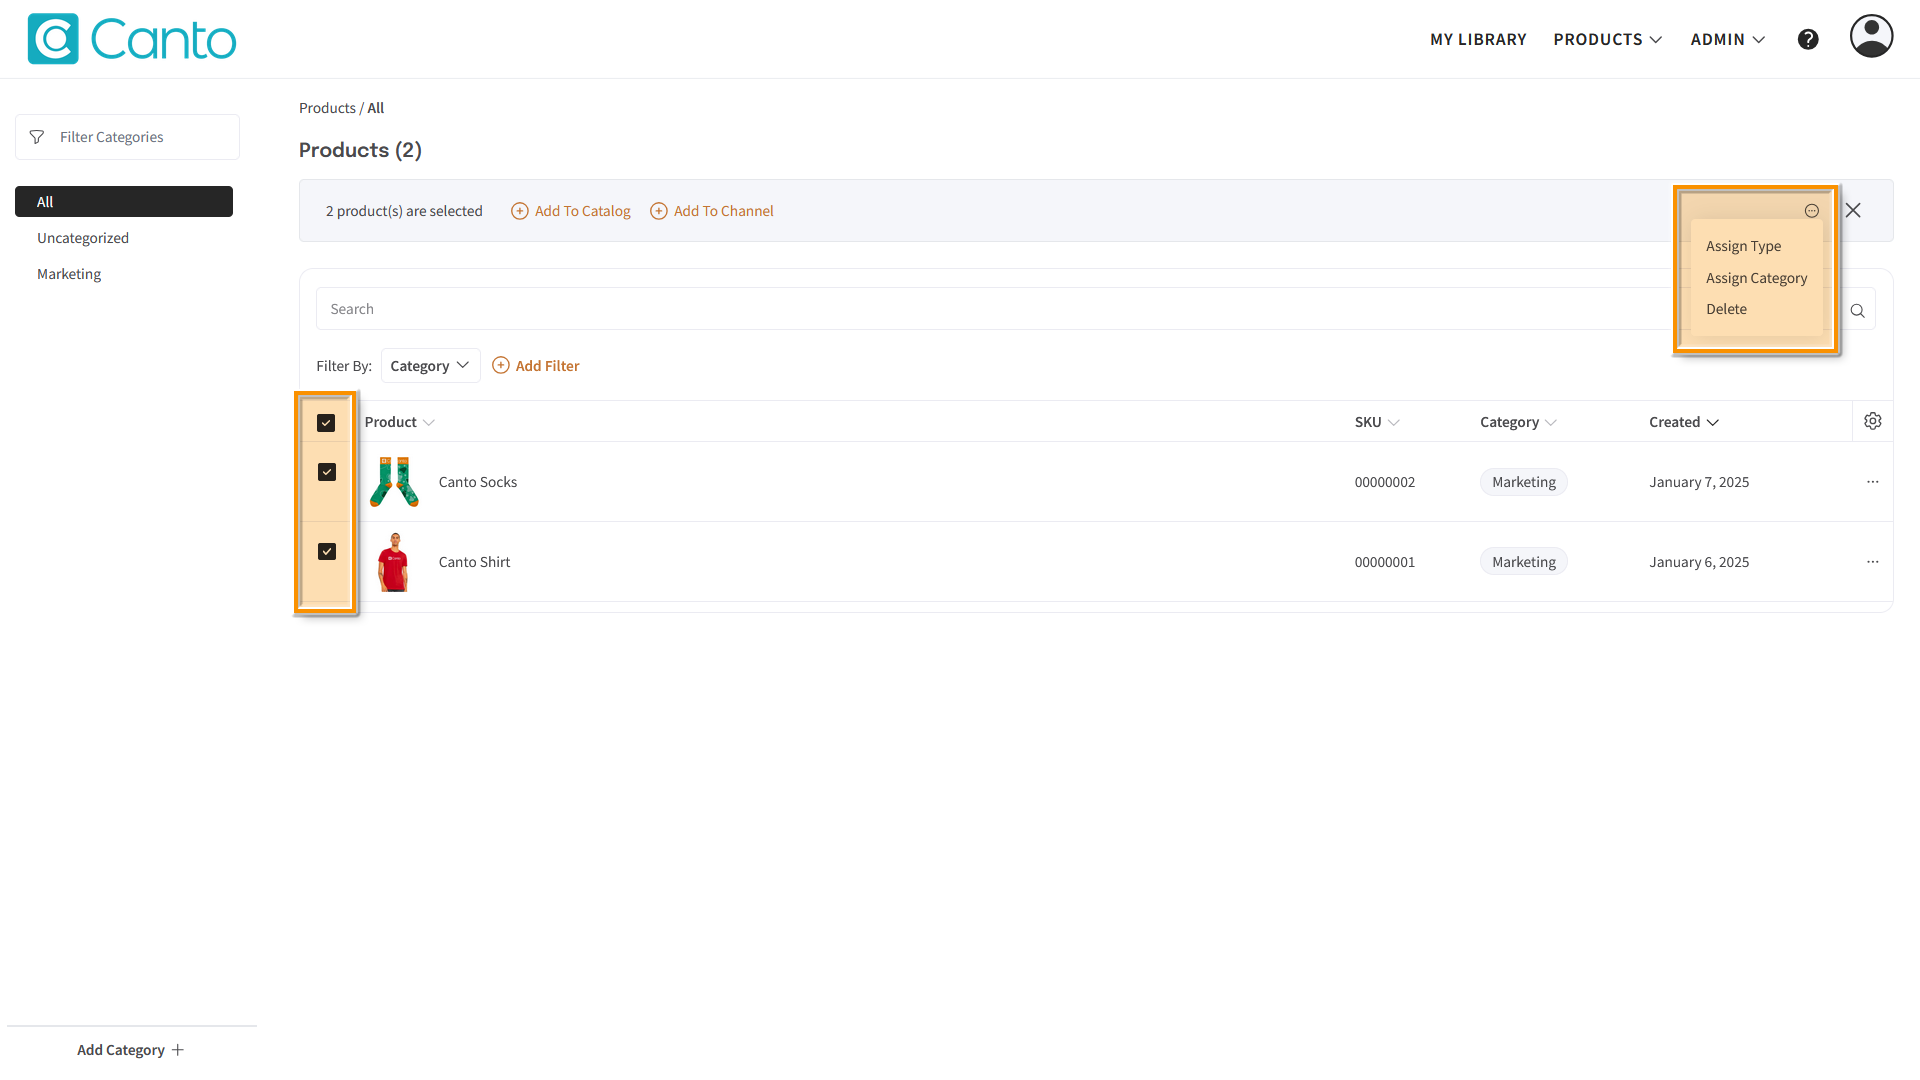Go to MY LIBRARY
Viewport: 1920px width, 1080px height.
tap(1478, 39)
